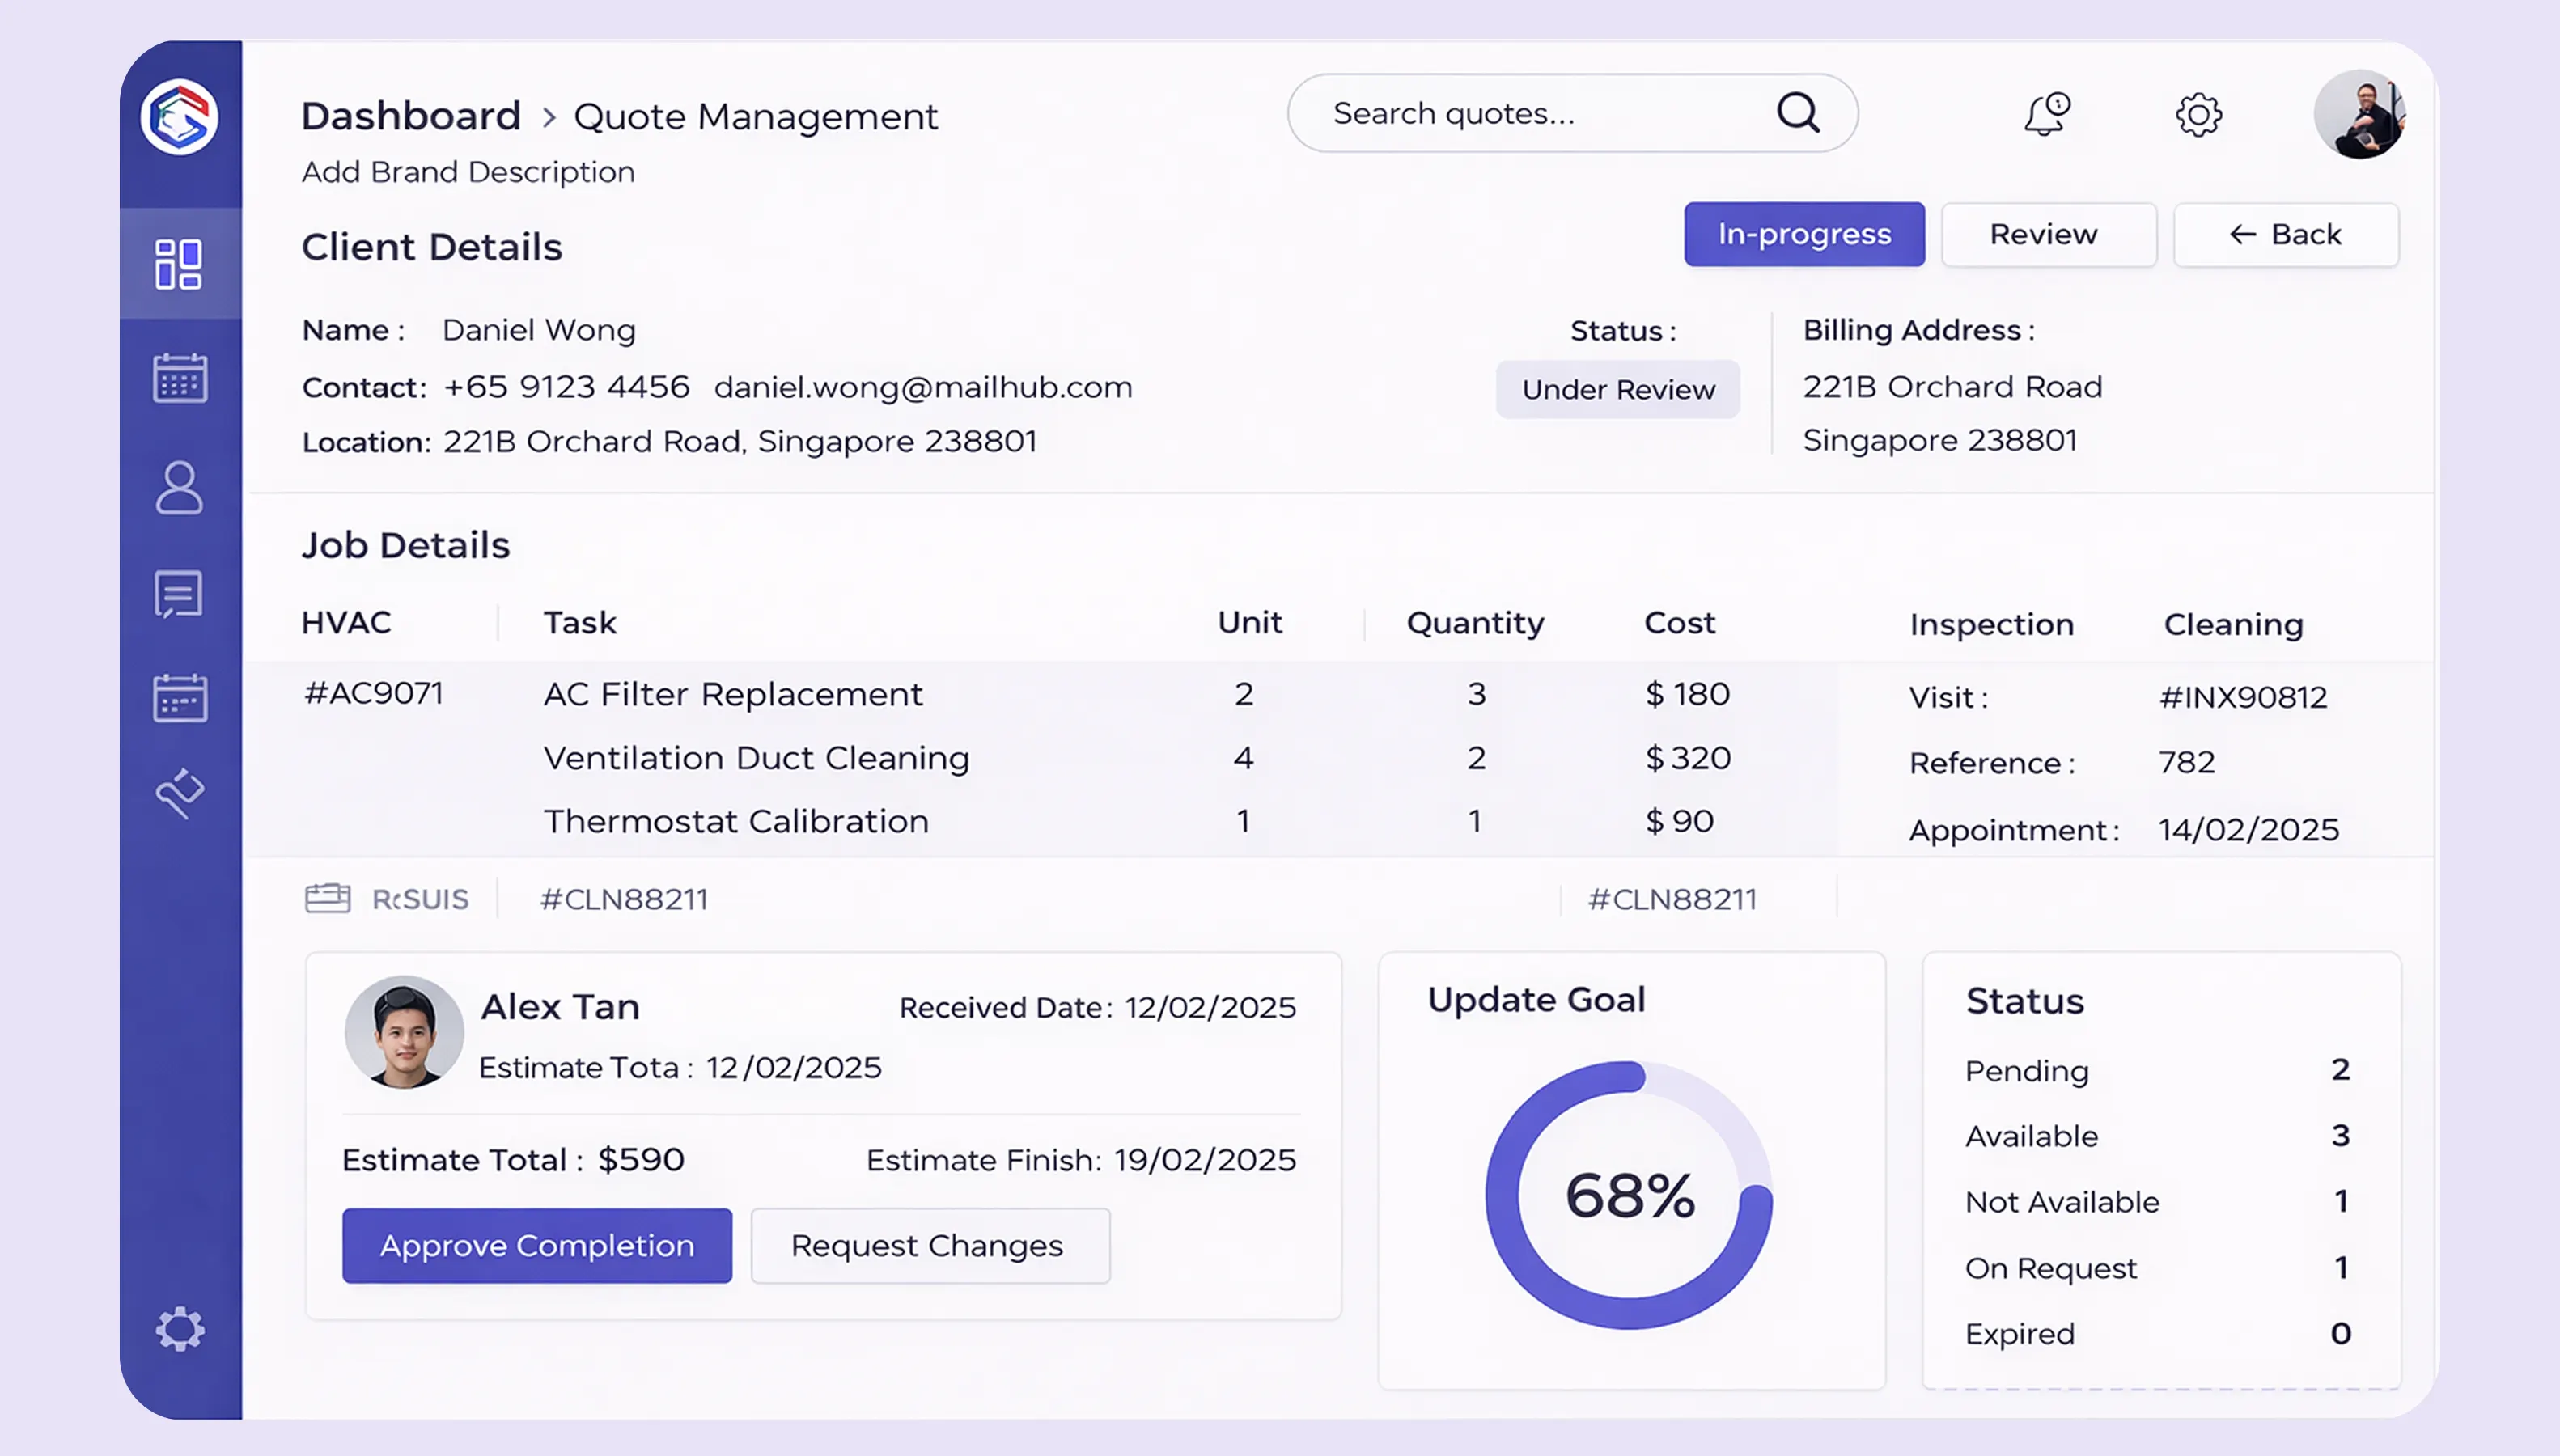
Task: Click #CLN88211 next to RcSUIS
Action: [x=623, y=899]
